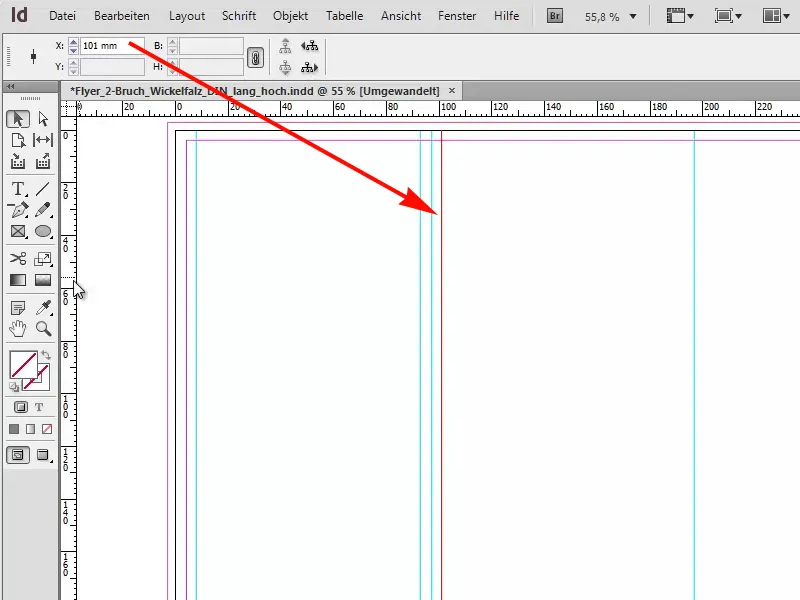800x600 pixels.
Task: Set formatting to affect container
Action: 20,407
